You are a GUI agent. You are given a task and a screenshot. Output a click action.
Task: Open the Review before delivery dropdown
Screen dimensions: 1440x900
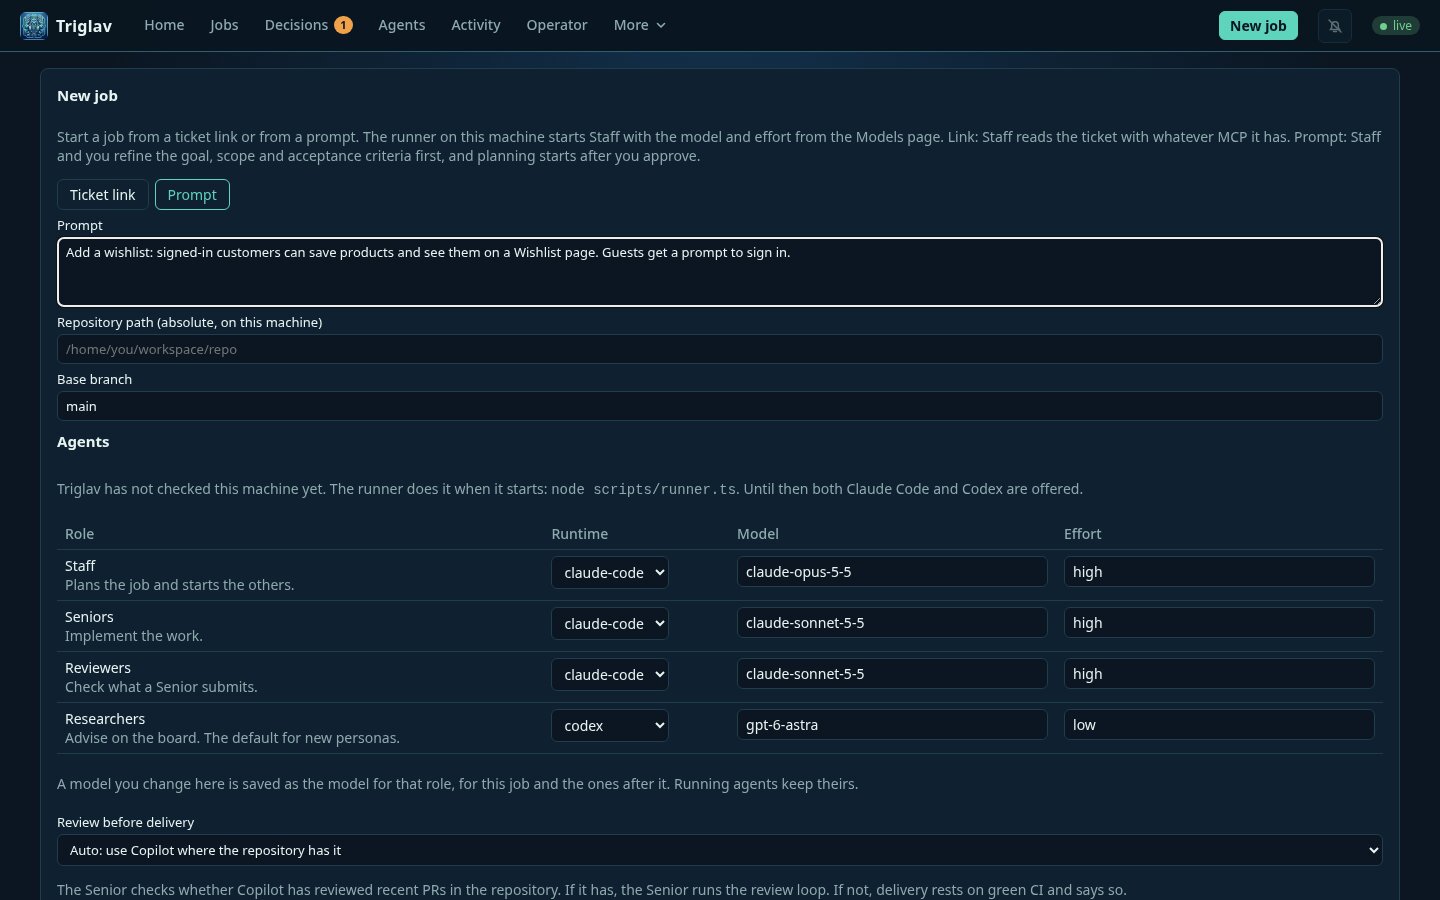click(x=720, y=850)
